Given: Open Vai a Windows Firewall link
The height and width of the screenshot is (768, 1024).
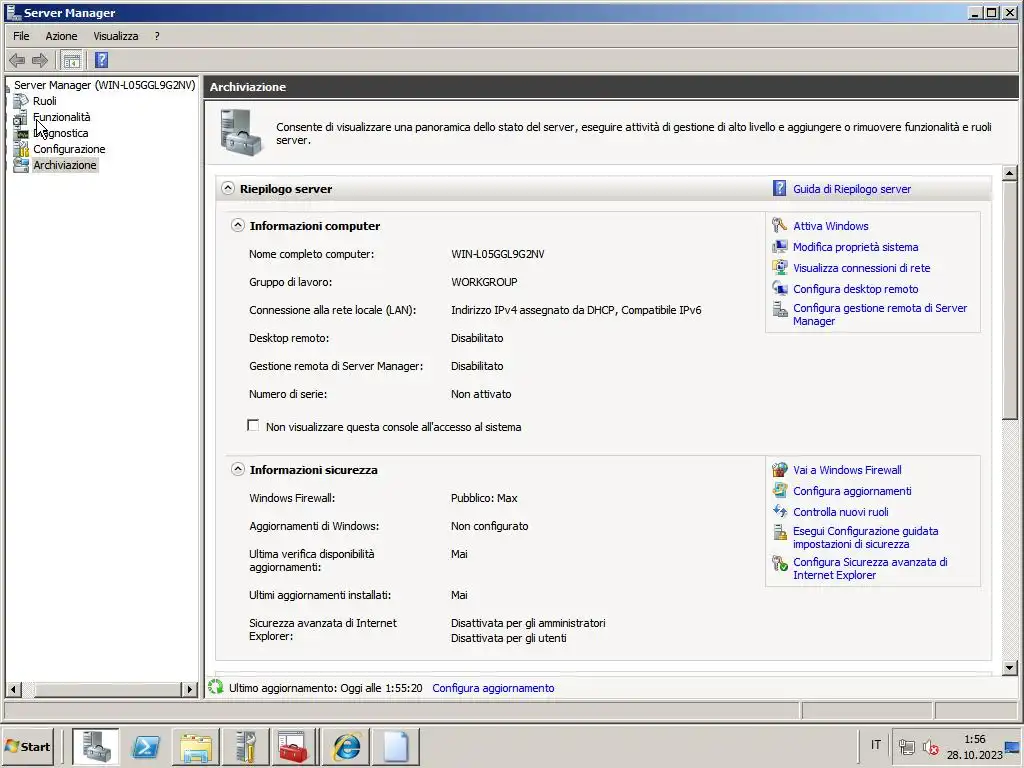Looking at the screenshot, I should 847,470.
